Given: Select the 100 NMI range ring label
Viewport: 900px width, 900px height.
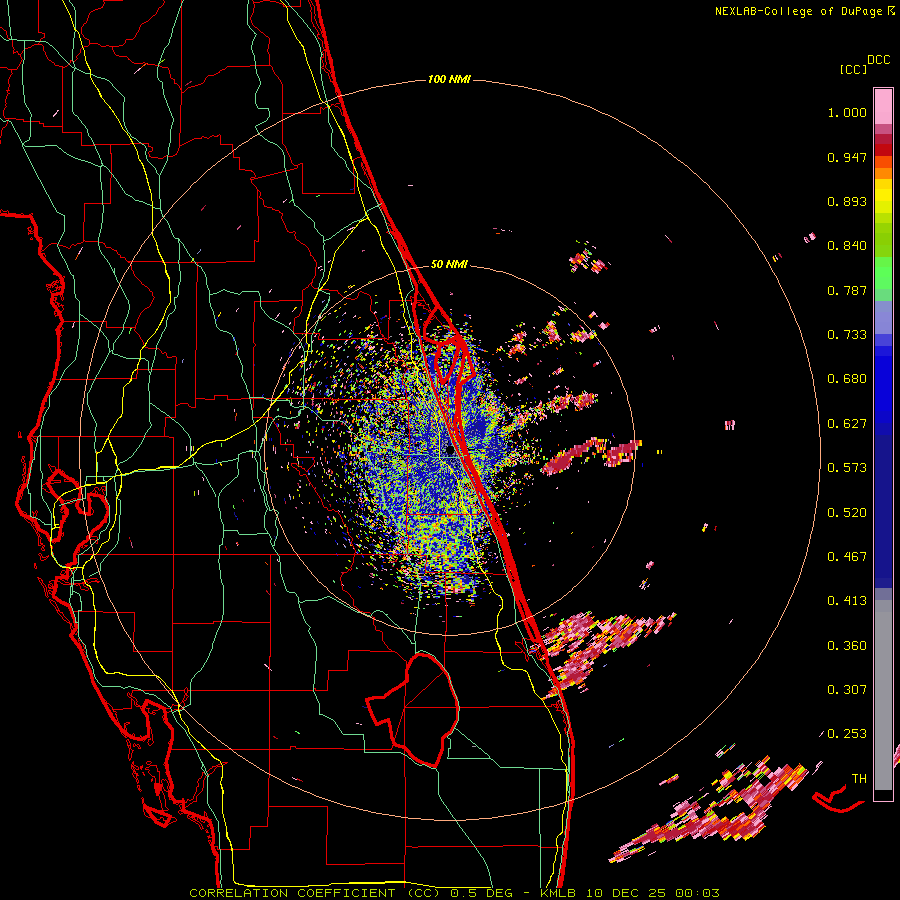Looking at the screenshot, I should (x=449, y=79).
